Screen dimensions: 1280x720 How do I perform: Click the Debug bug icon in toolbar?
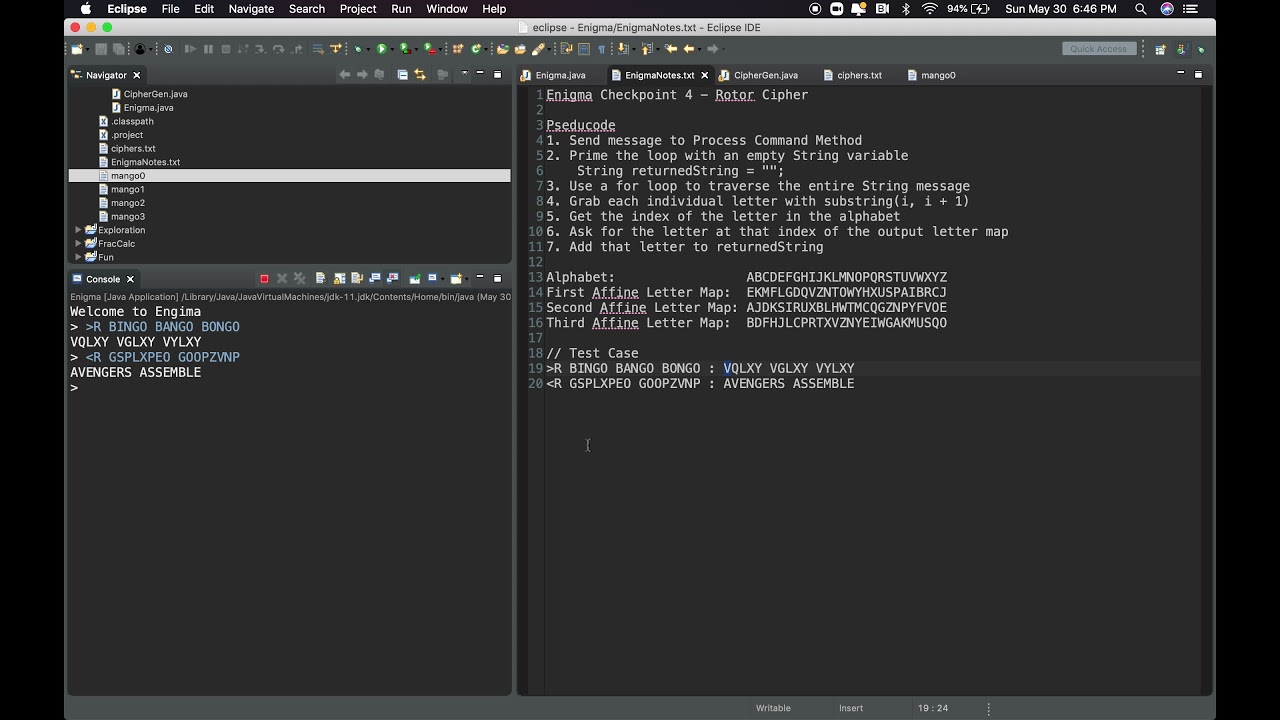[358, 49]
